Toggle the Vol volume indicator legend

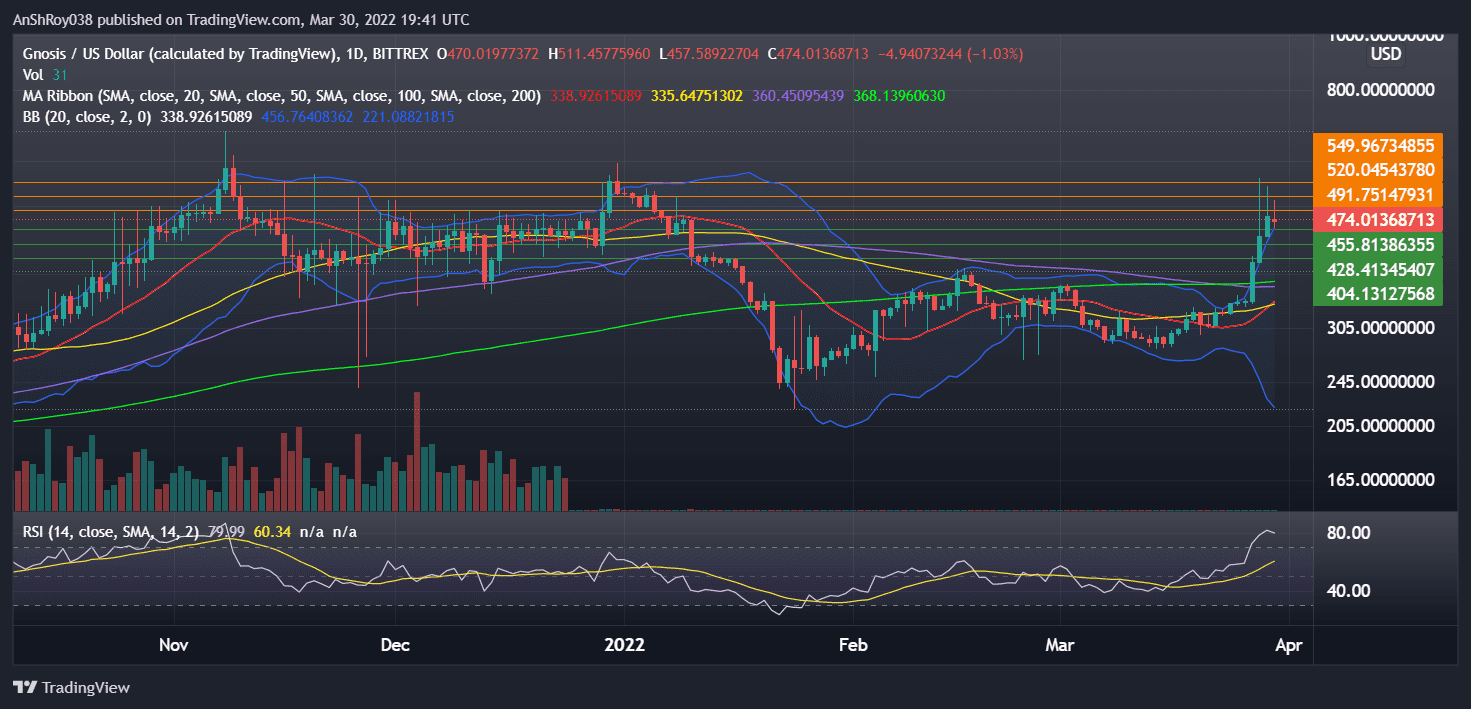pos(33,74)
